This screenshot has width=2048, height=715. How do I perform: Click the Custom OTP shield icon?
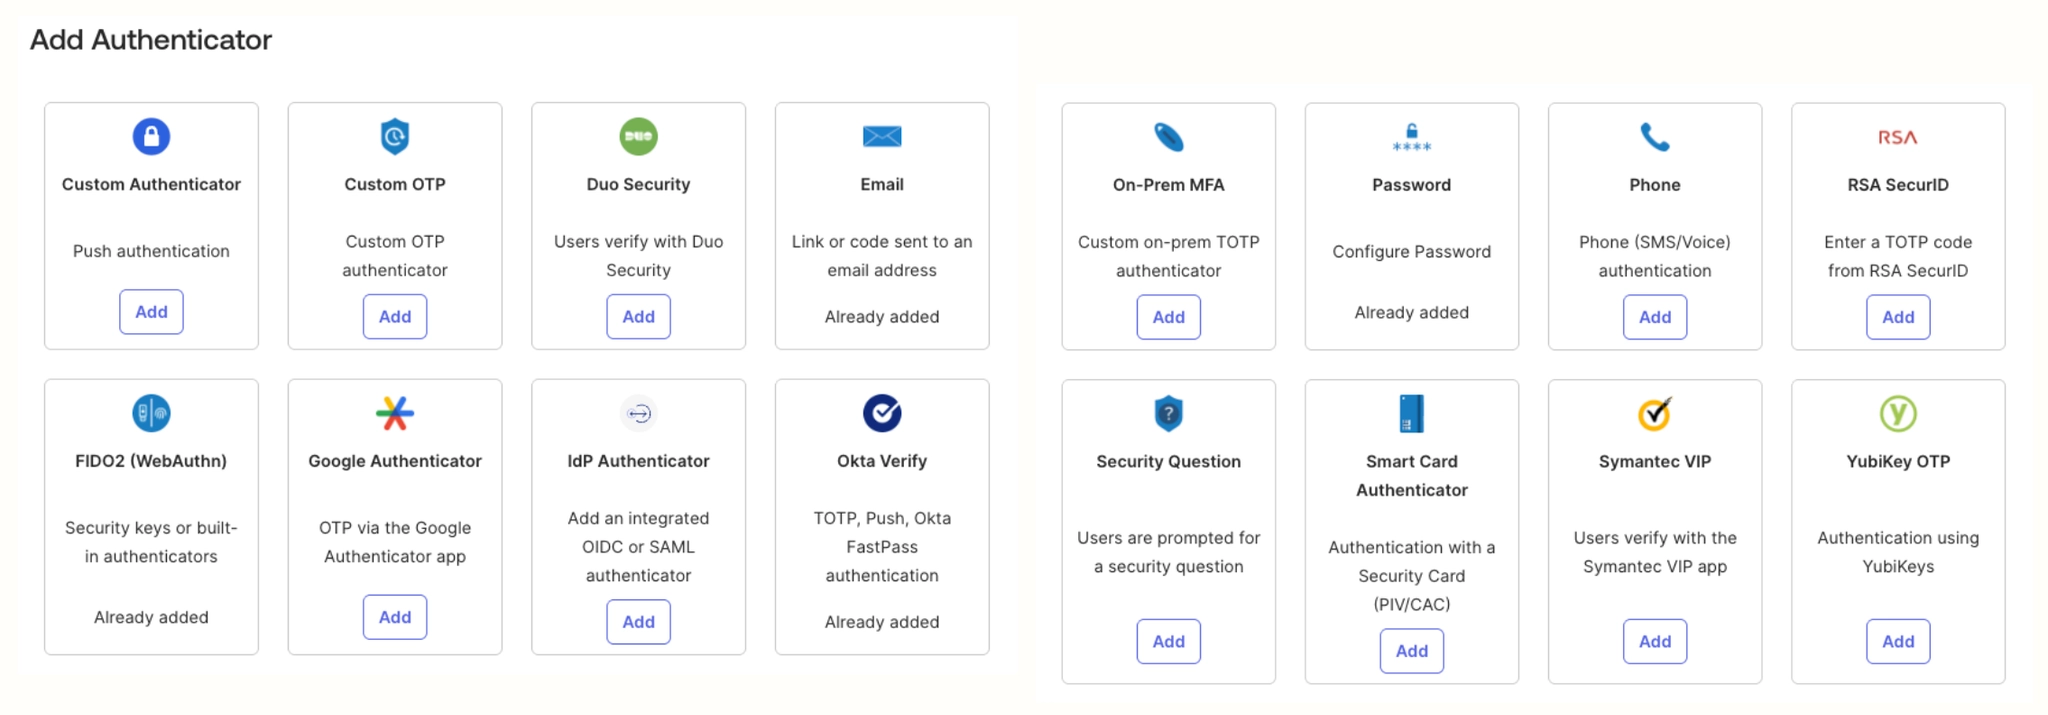[x=395, y=136]
